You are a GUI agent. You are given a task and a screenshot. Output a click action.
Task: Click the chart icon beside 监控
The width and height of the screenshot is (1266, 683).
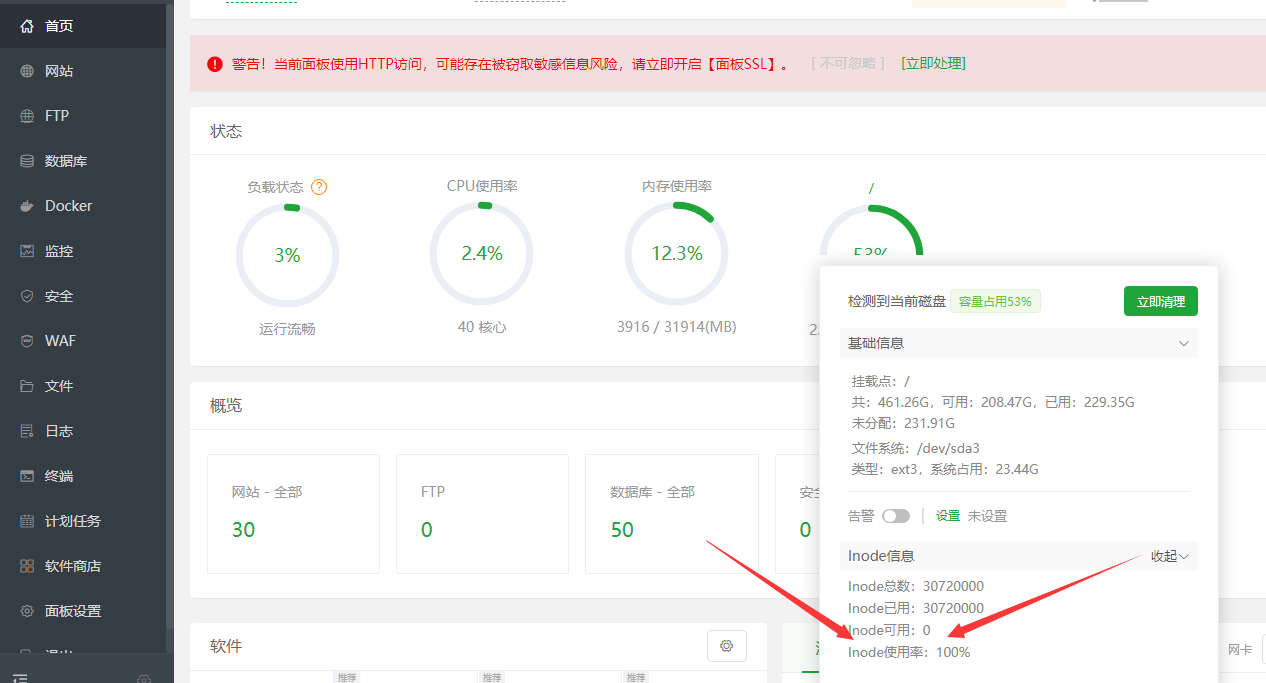coord(27,251)
